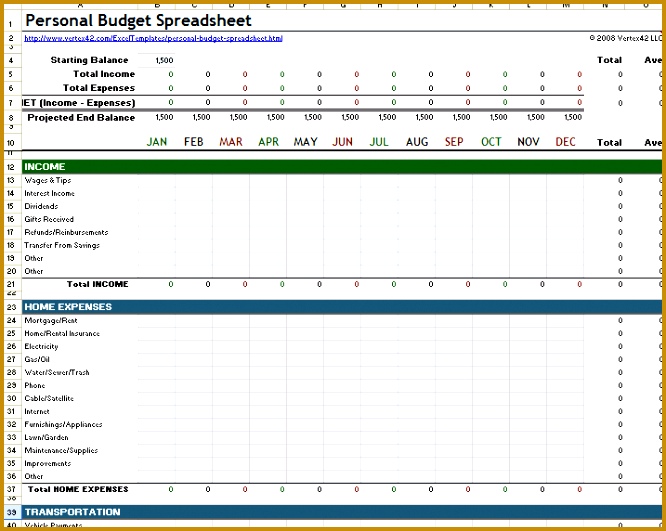Viewport: 666px width, 531px height.
Task: Click the Total HOME EXPENSES label
Action: pyautogui.click(x=78, y=489)
